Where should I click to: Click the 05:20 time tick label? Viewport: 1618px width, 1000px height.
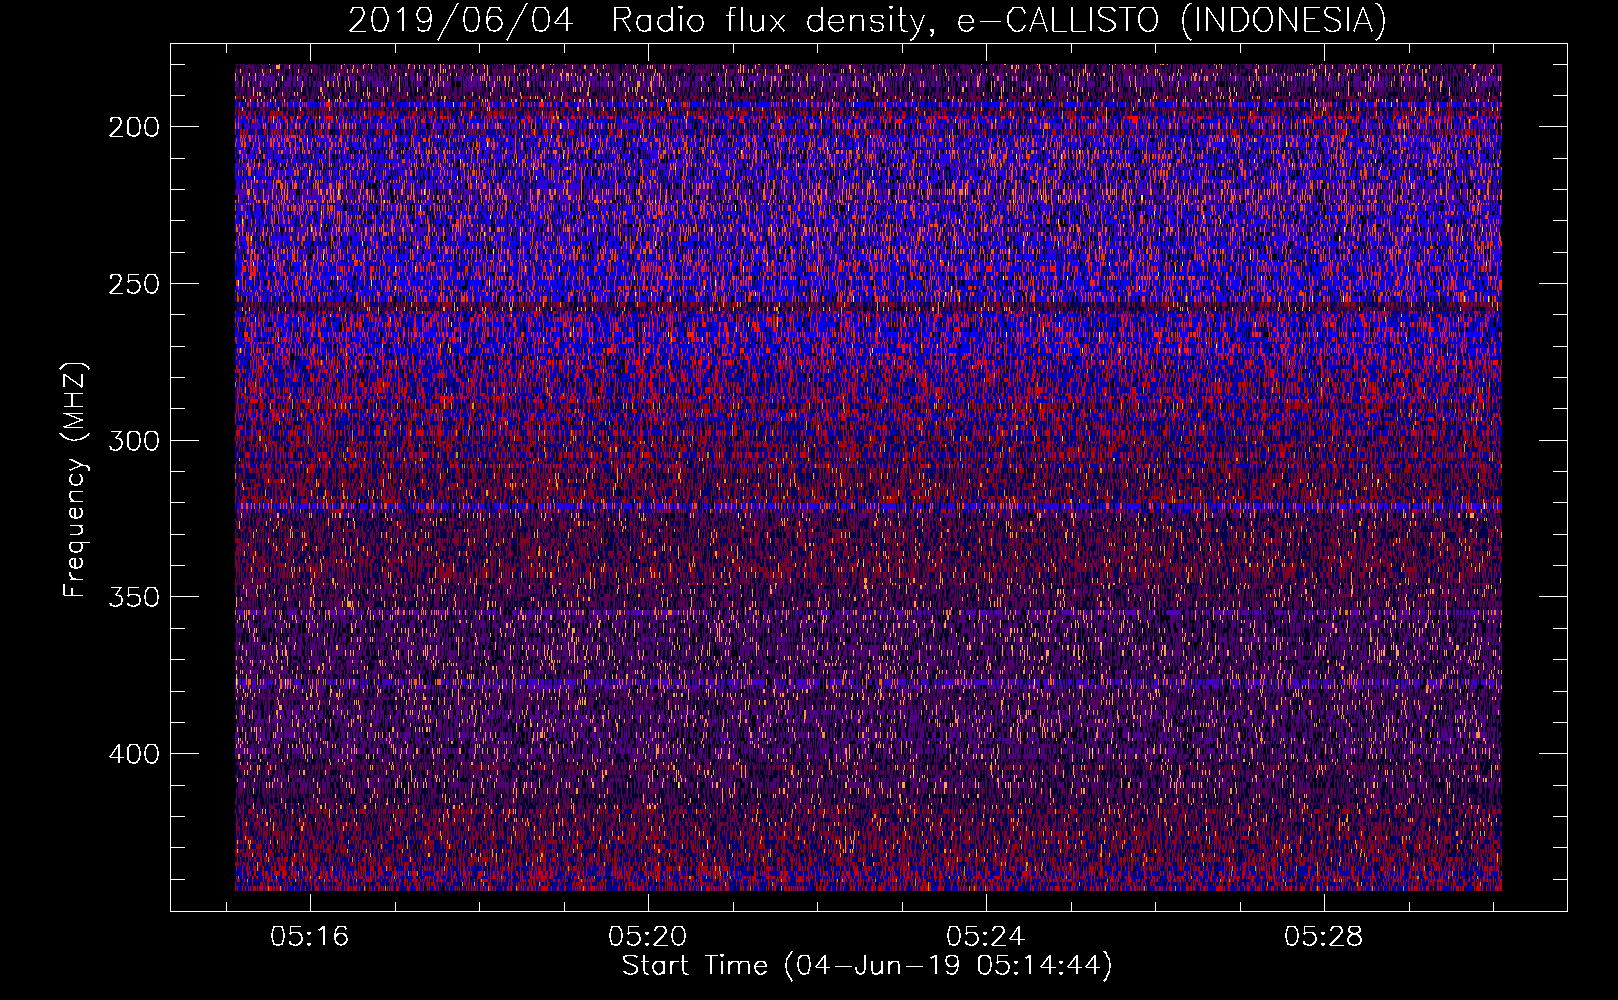[x=648, y=937]
